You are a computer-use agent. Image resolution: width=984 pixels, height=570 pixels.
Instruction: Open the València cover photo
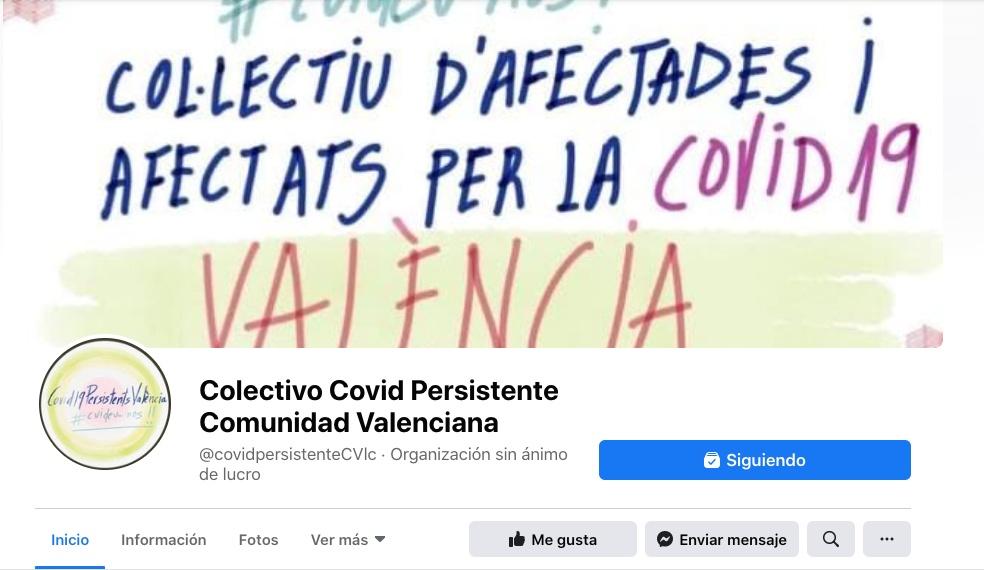click(x=474, y=173)
